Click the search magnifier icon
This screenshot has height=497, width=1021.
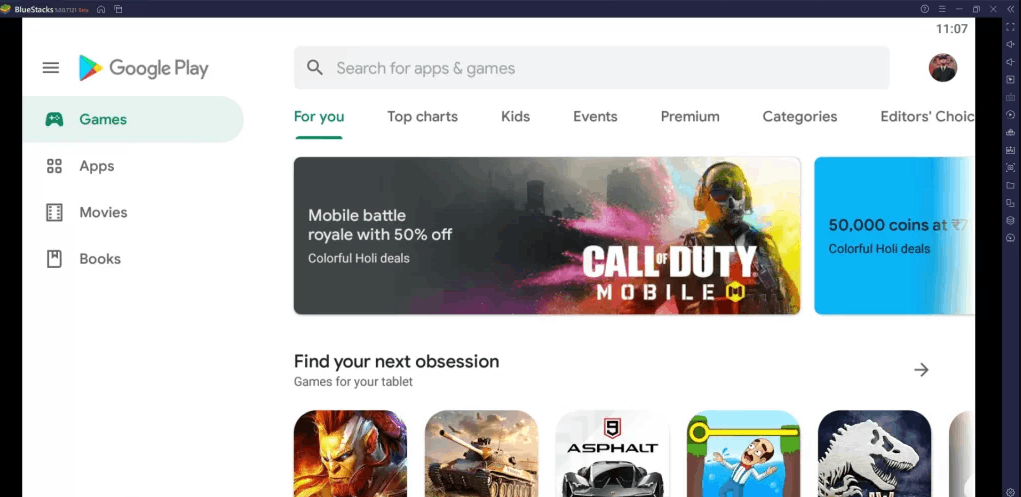coord(315,68)
